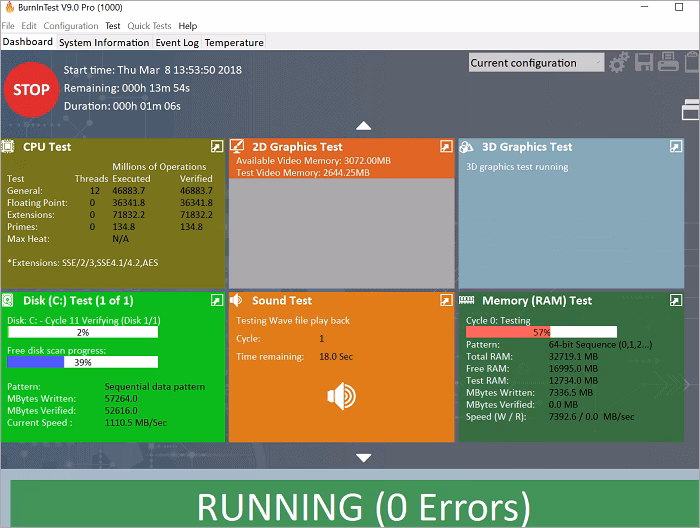700x528 pixels.
Task: Click the Remaining time 000h 13m 54s
Action: click(x=127, y=88)
